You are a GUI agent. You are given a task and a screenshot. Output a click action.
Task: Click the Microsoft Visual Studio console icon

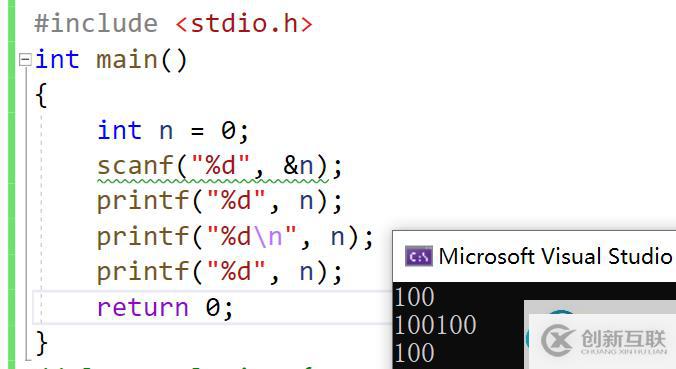(419, 257)
